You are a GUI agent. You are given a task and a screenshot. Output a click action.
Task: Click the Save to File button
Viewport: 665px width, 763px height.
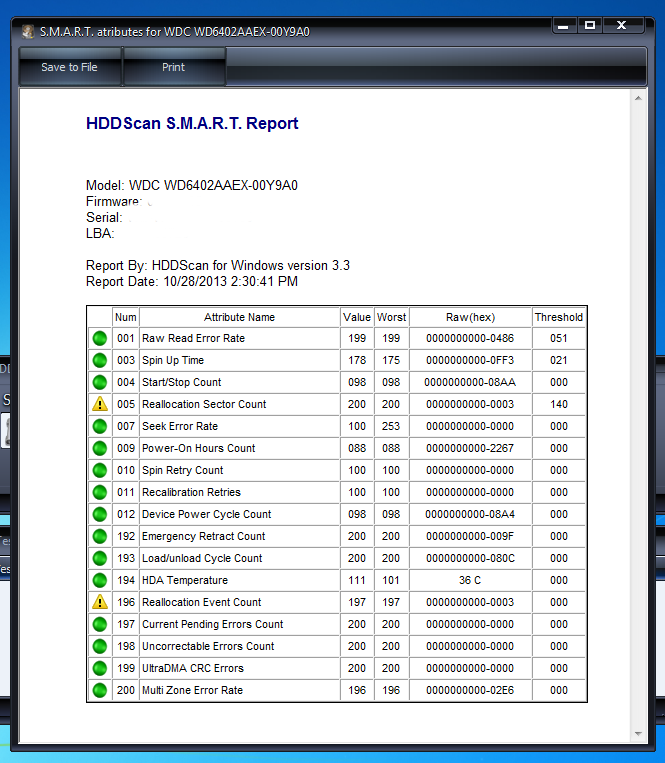coord(70,67)
